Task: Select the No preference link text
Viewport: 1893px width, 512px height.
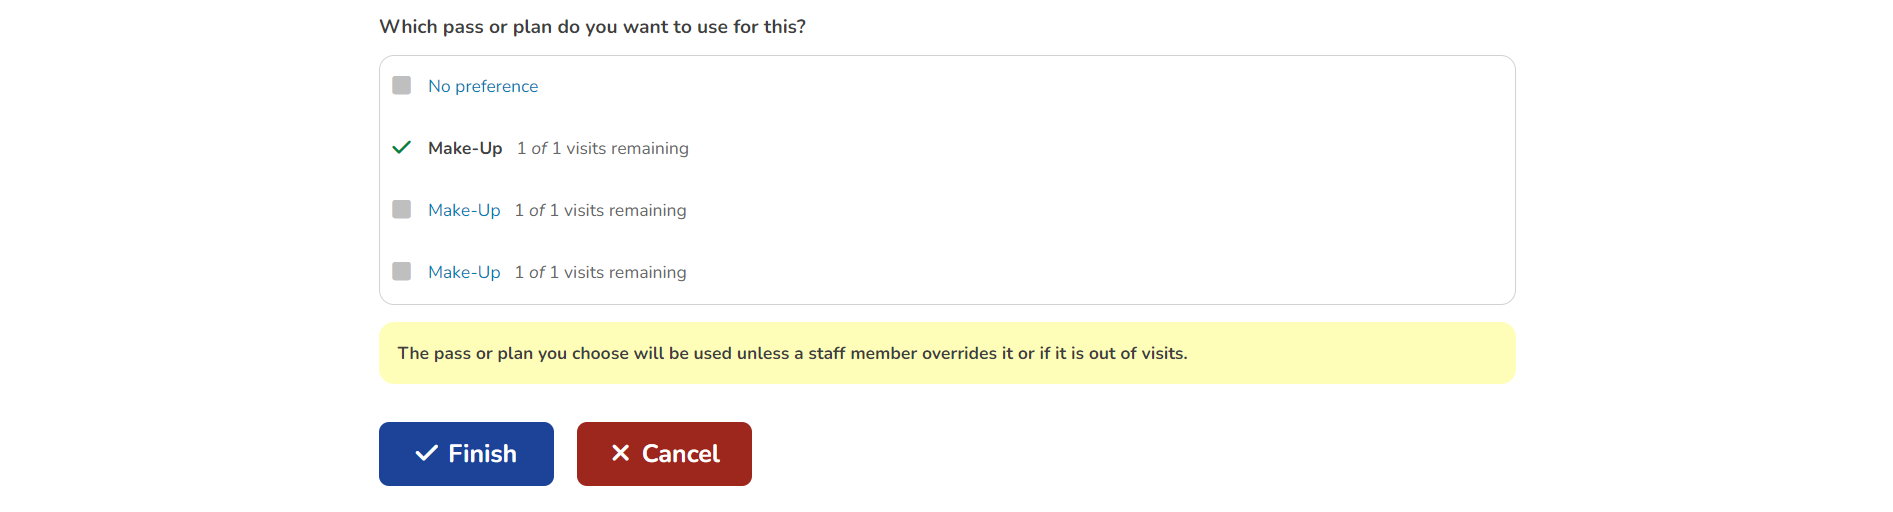Action: pos(483,86)
